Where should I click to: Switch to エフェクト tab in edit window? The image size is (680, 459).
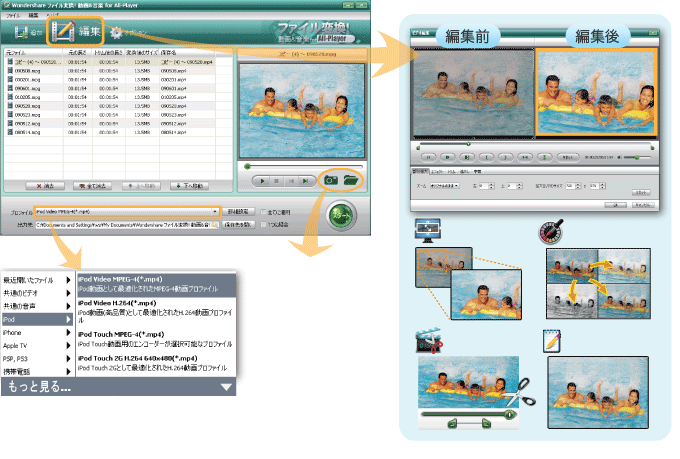tap(437, 172)
